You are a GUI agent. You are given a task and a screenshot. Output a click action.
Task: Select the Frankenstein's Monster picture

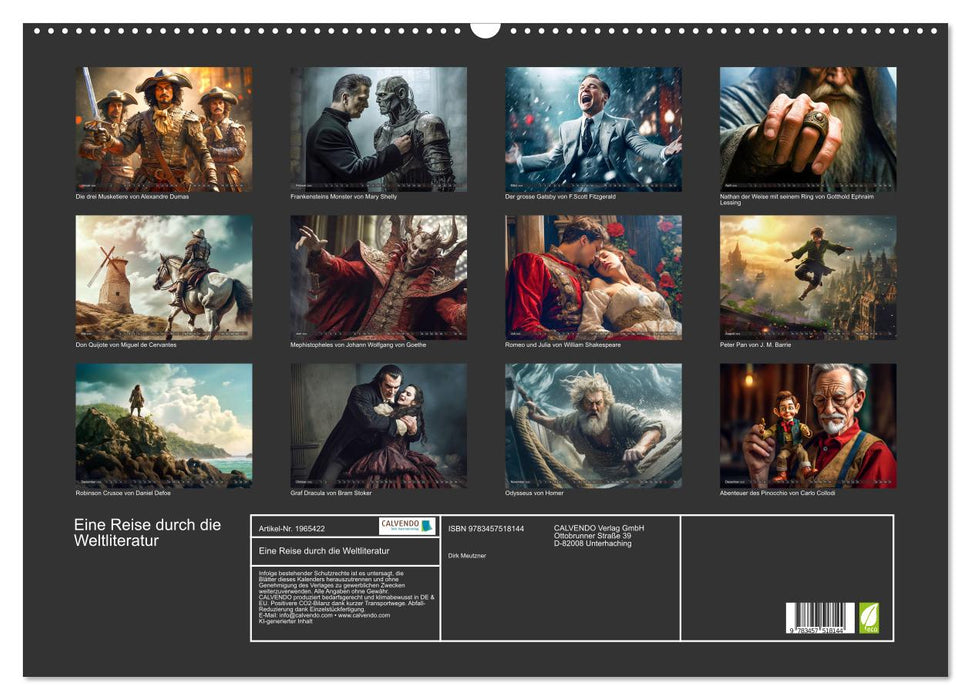[378, 129]
